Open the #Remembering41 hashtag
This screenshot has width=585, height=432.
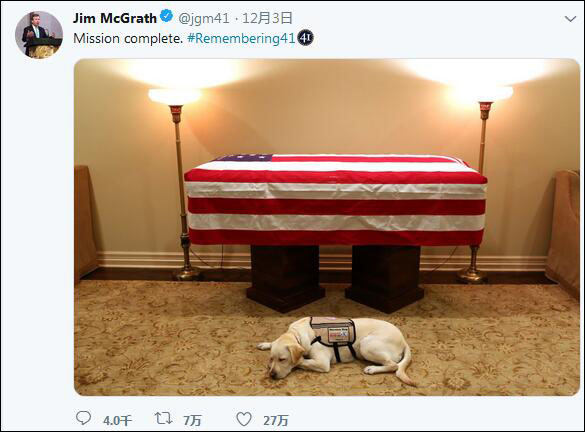point(241,38)
